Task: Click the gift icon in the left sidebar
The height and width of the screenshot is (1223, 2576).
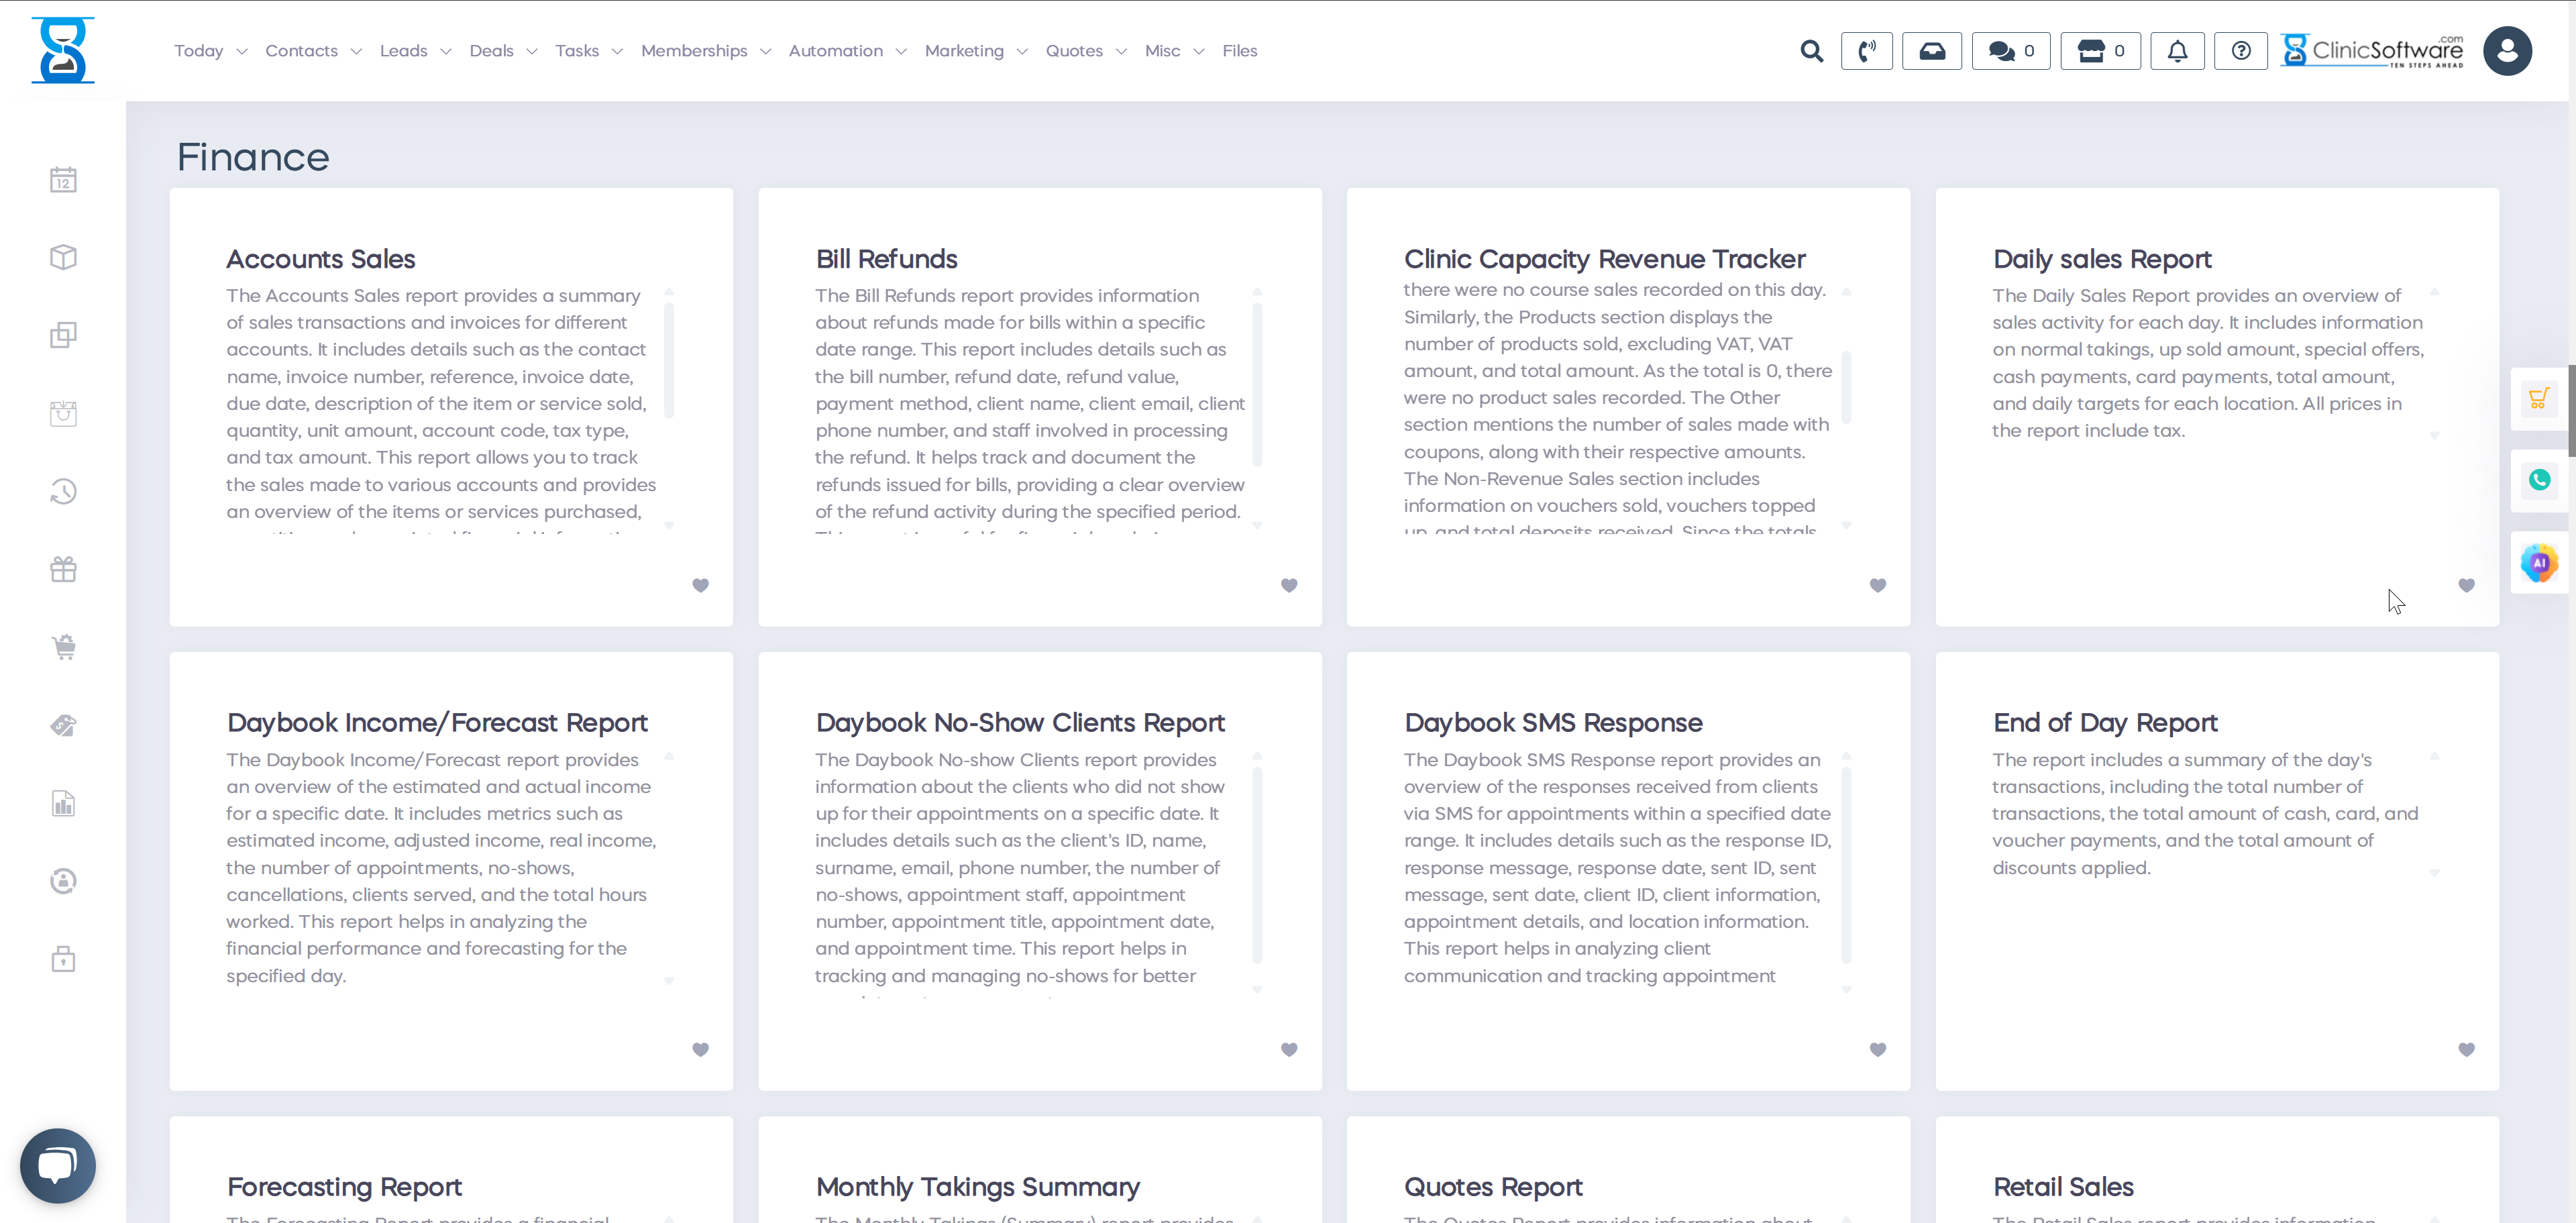Action: pos(62,569)
